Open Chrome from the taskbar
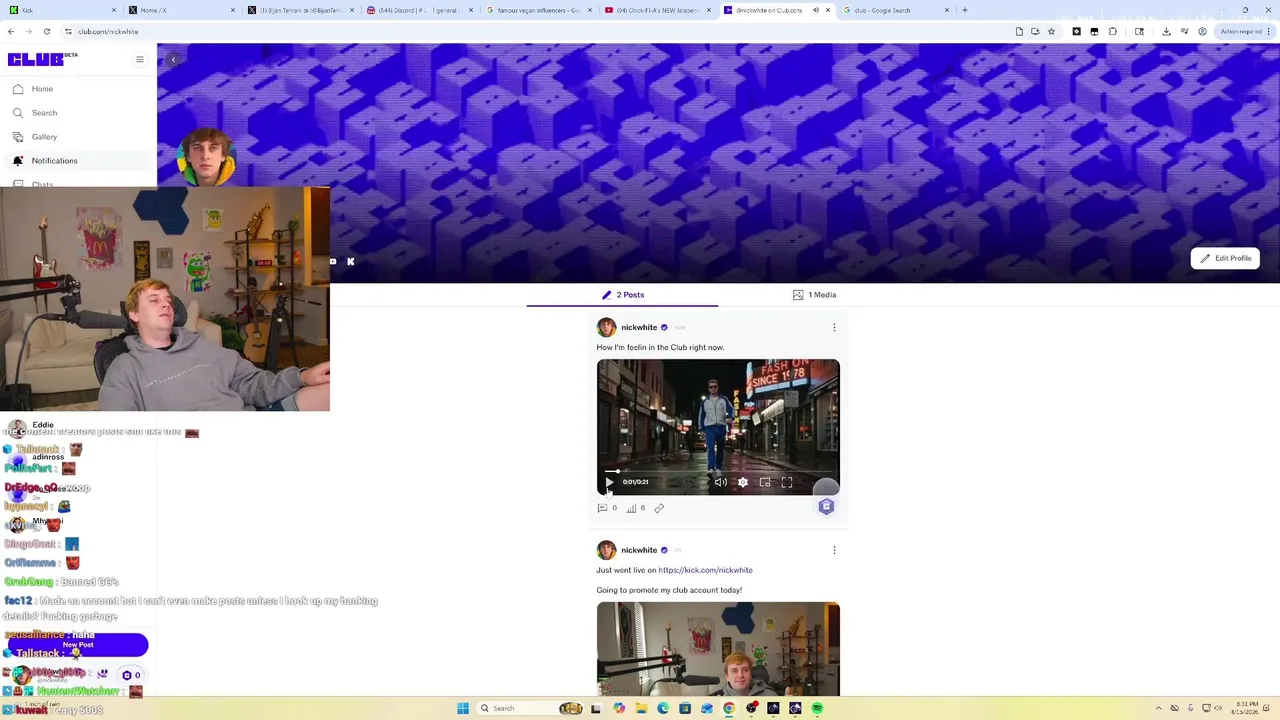 [729, 708]
